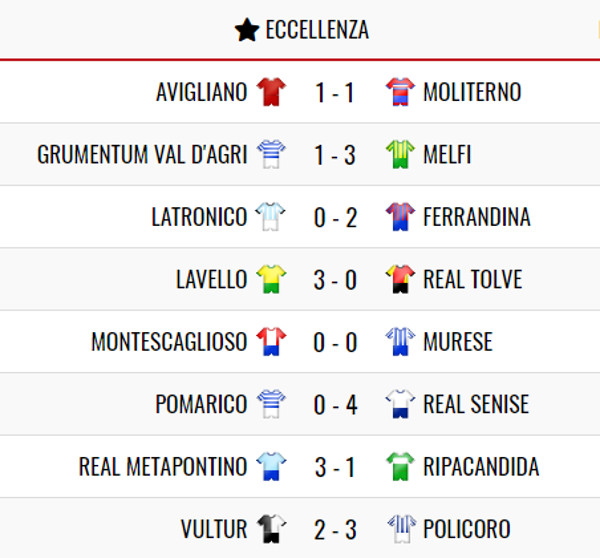Viewport: 600px width, 558px height.
Task: Click Real Senise's white-blue jersey icon
Action: point(400,404)
